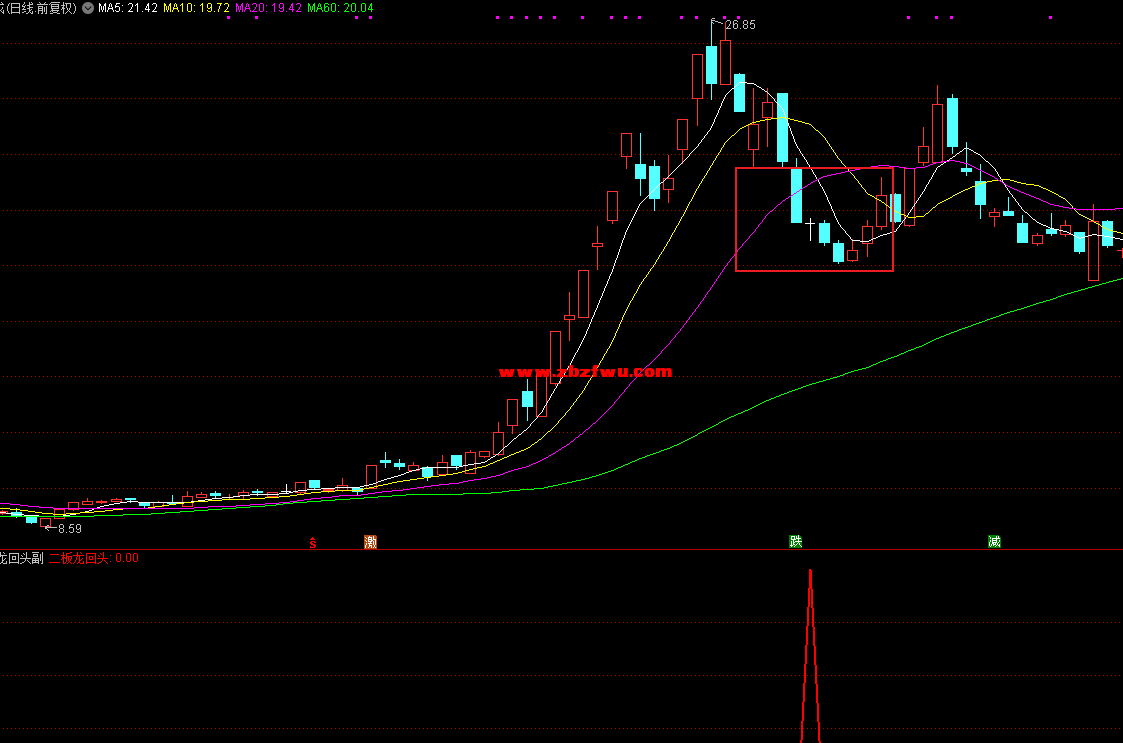
Task: Click the 26.85 high price label
Action: click(740, 25)
